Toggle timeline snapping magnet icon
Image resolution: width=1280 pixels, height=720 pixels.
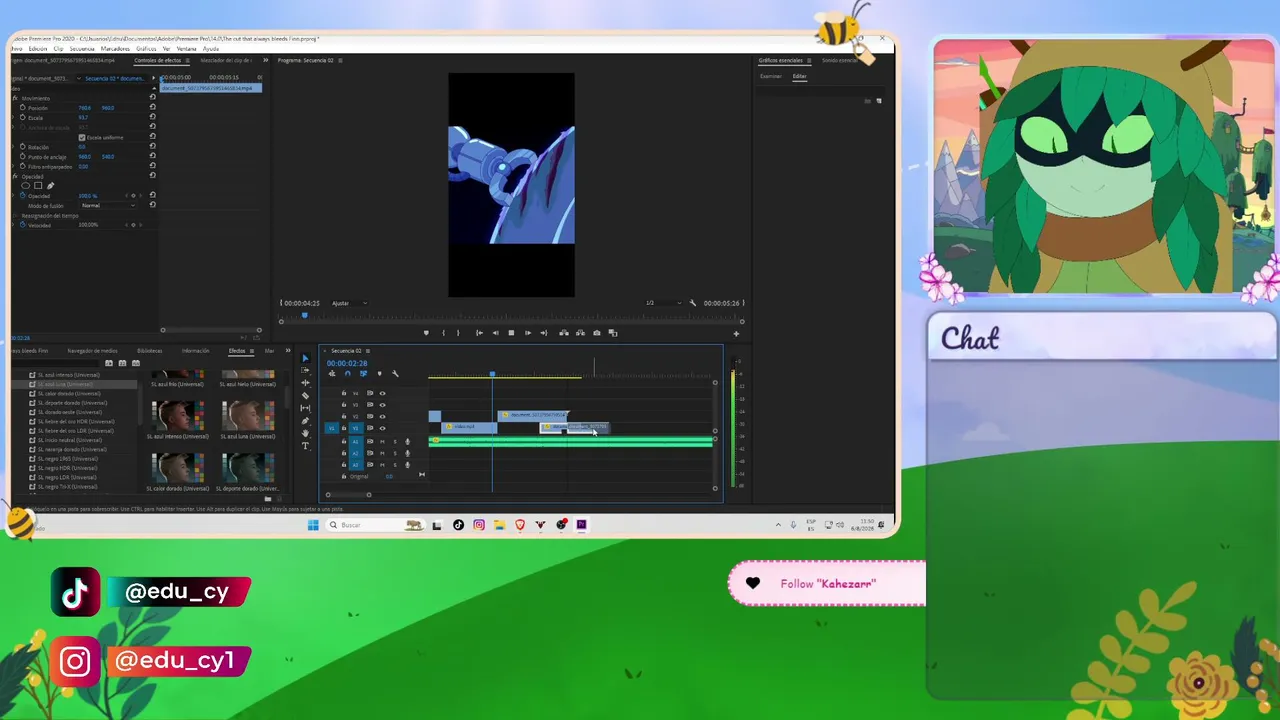pyautogui.click(x=347, y=374)
